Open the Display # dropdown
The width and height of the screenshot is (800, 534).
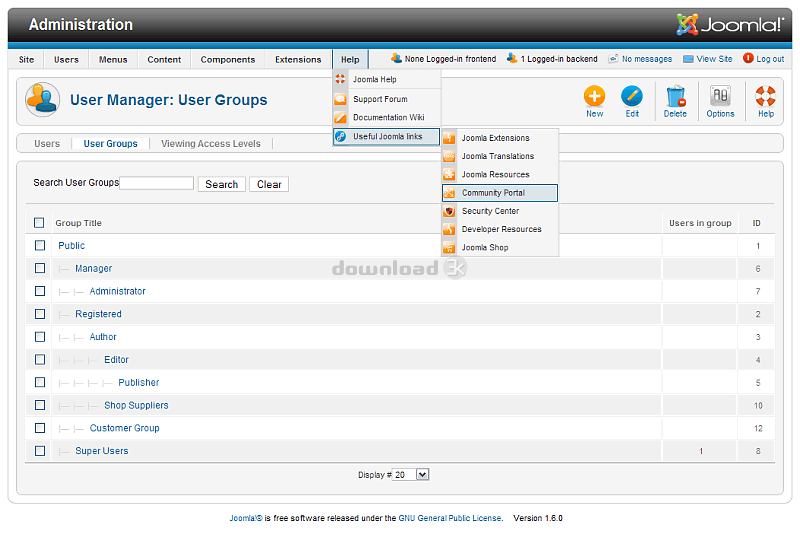tap(411, 475)
